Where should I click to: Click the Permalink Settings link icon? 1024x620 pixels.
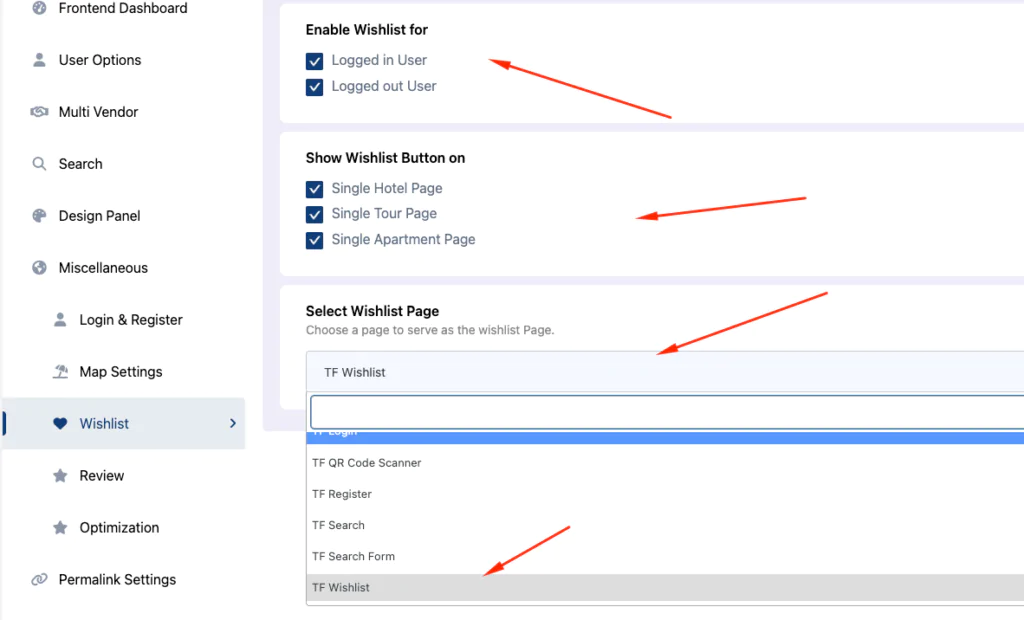pos(39,579)
